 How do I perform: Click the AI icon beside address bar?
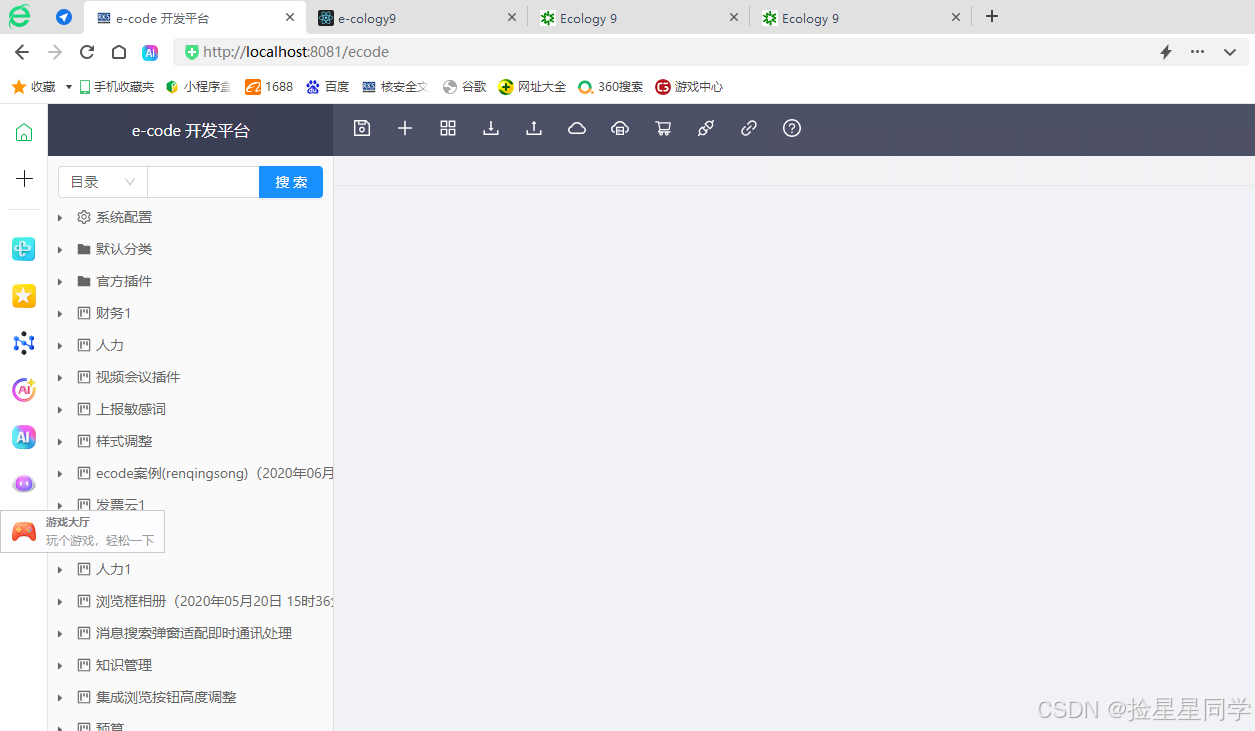click(150, 52)
